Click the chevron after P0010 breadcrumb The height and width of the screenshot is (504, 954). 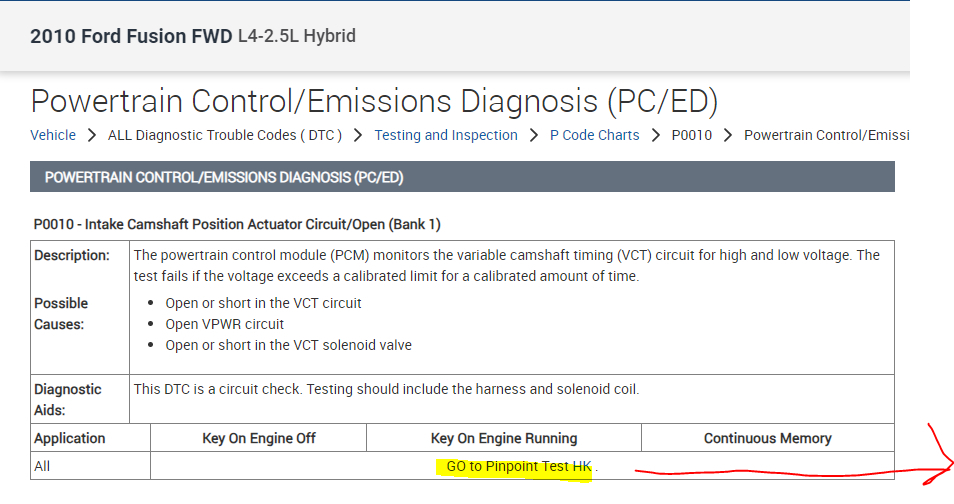tap(728, 135)
